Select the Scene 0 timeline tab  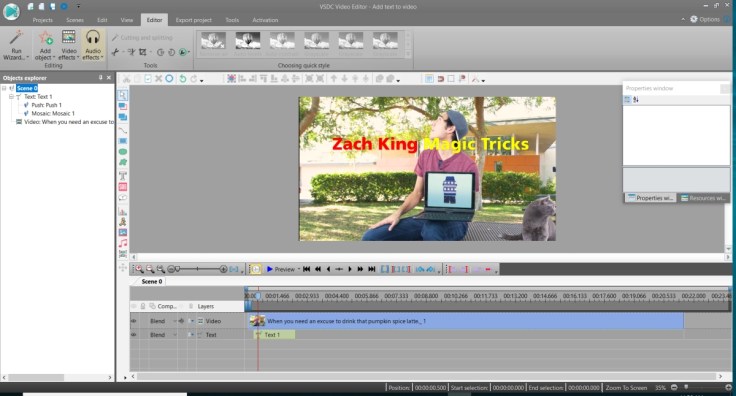pyautogui.click(x=151, y=282)
